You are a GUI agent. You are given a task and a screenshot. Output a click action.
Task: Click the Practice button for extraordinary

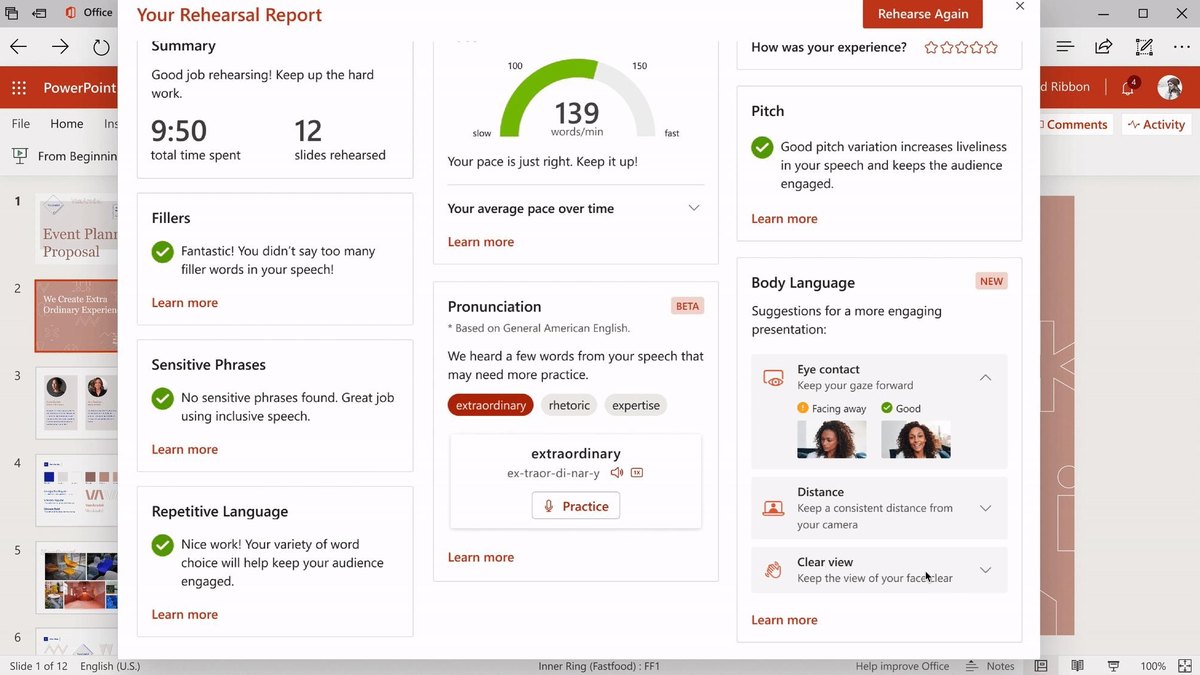pos(576,506)
